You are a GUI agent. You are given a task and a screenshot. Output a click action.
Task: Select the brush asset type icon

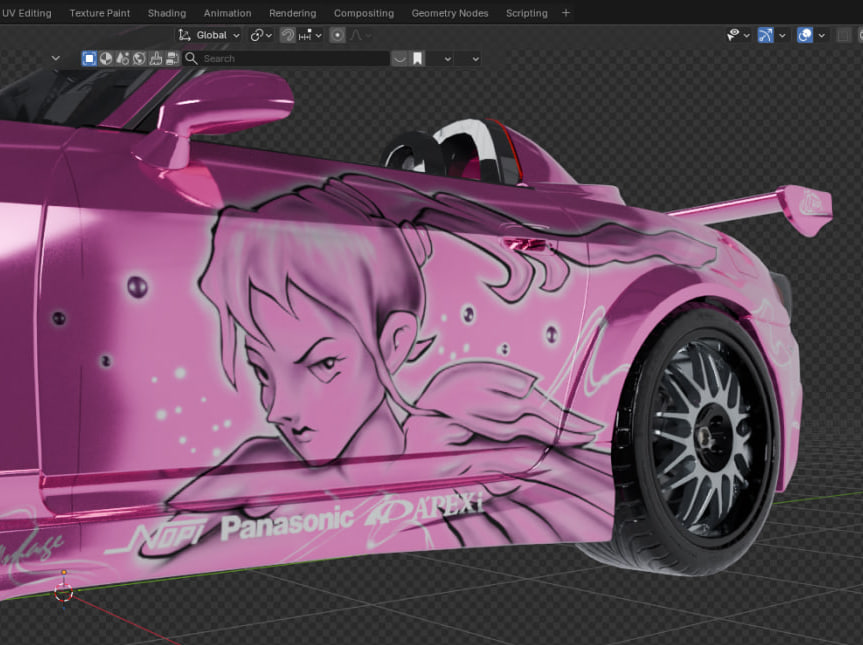(x=156, y=58)
